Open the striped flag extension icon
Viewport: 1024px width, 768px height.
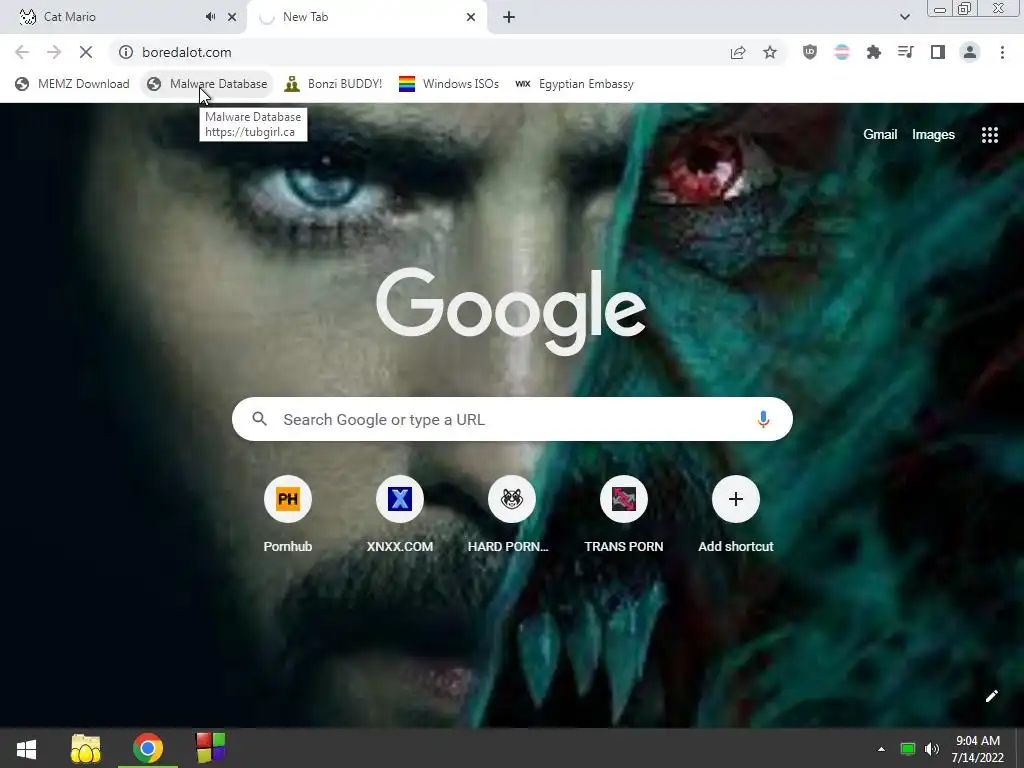[842, 52]
